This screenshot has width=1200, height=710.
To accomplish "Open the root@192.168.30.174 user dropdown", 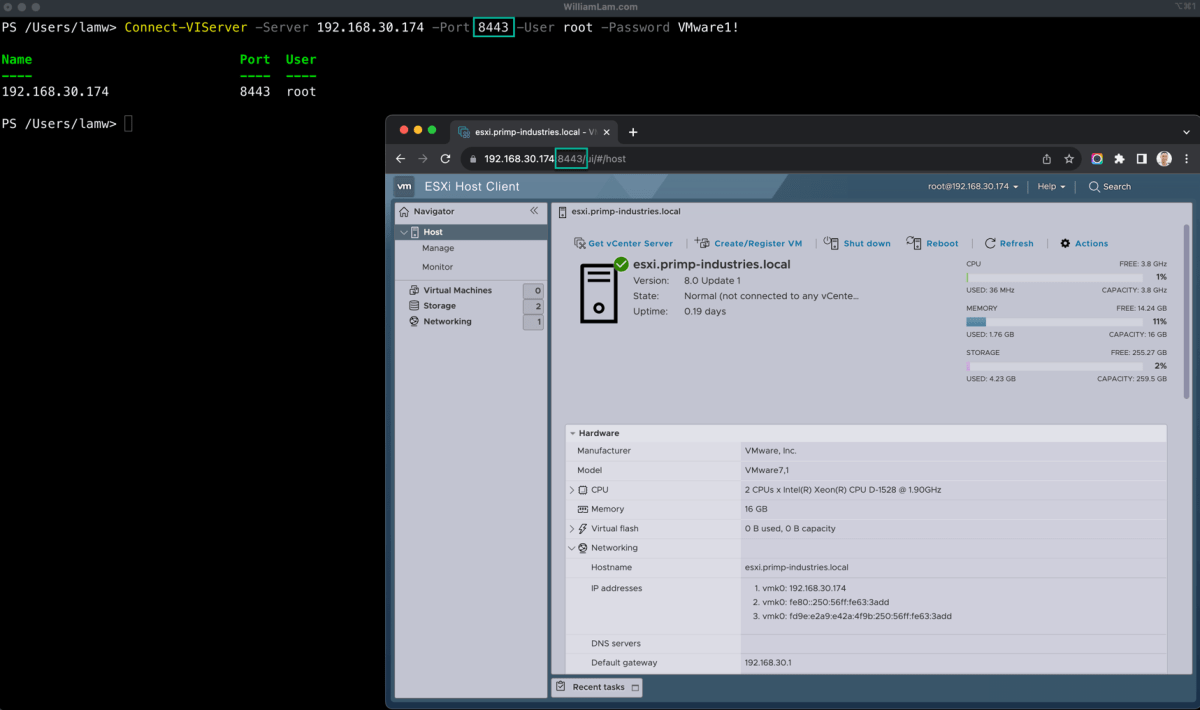I will click(x=973, y=186).
